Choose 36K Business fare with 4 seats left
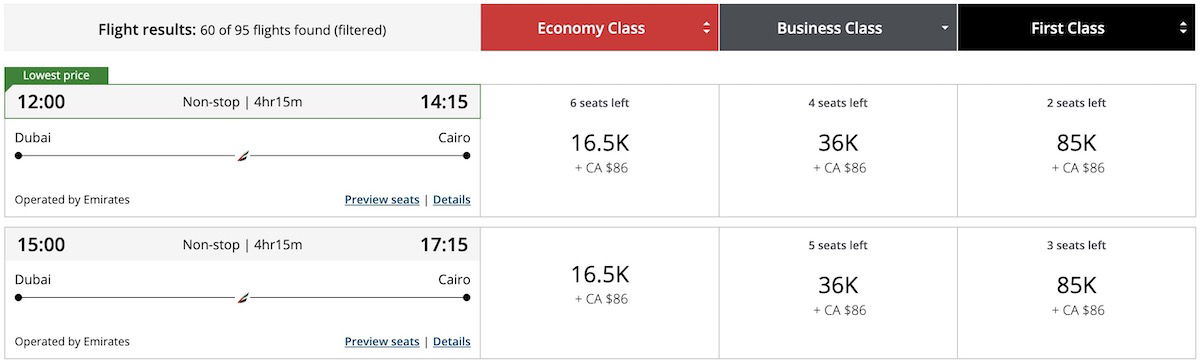 838,151
